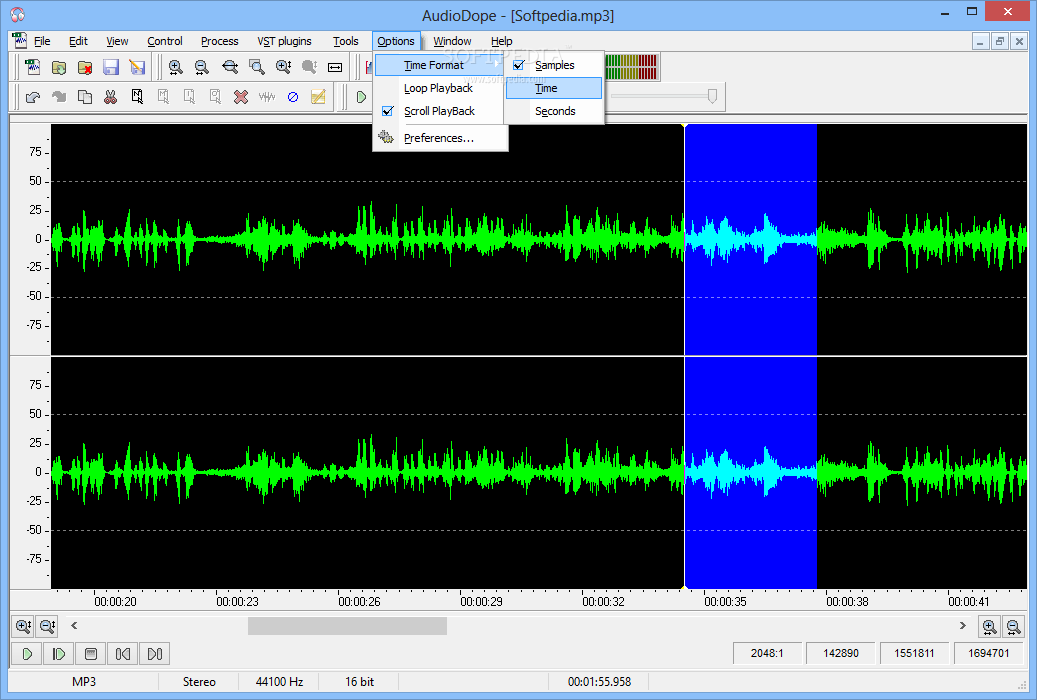Click the paste-to-new-file N icon
Viewport: 1037px width, 700px height.
tap(137, 97)
